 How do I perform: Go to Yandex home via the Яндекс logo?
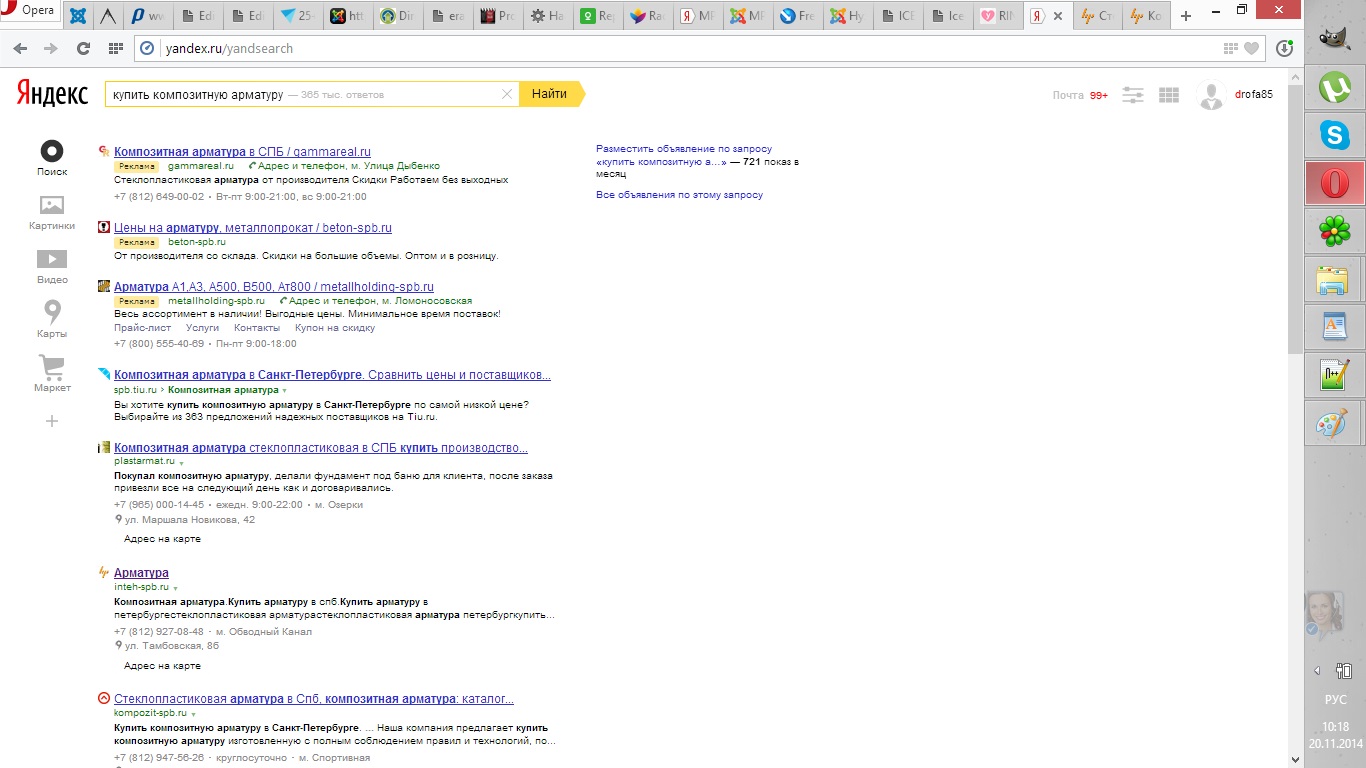(52, 94)
